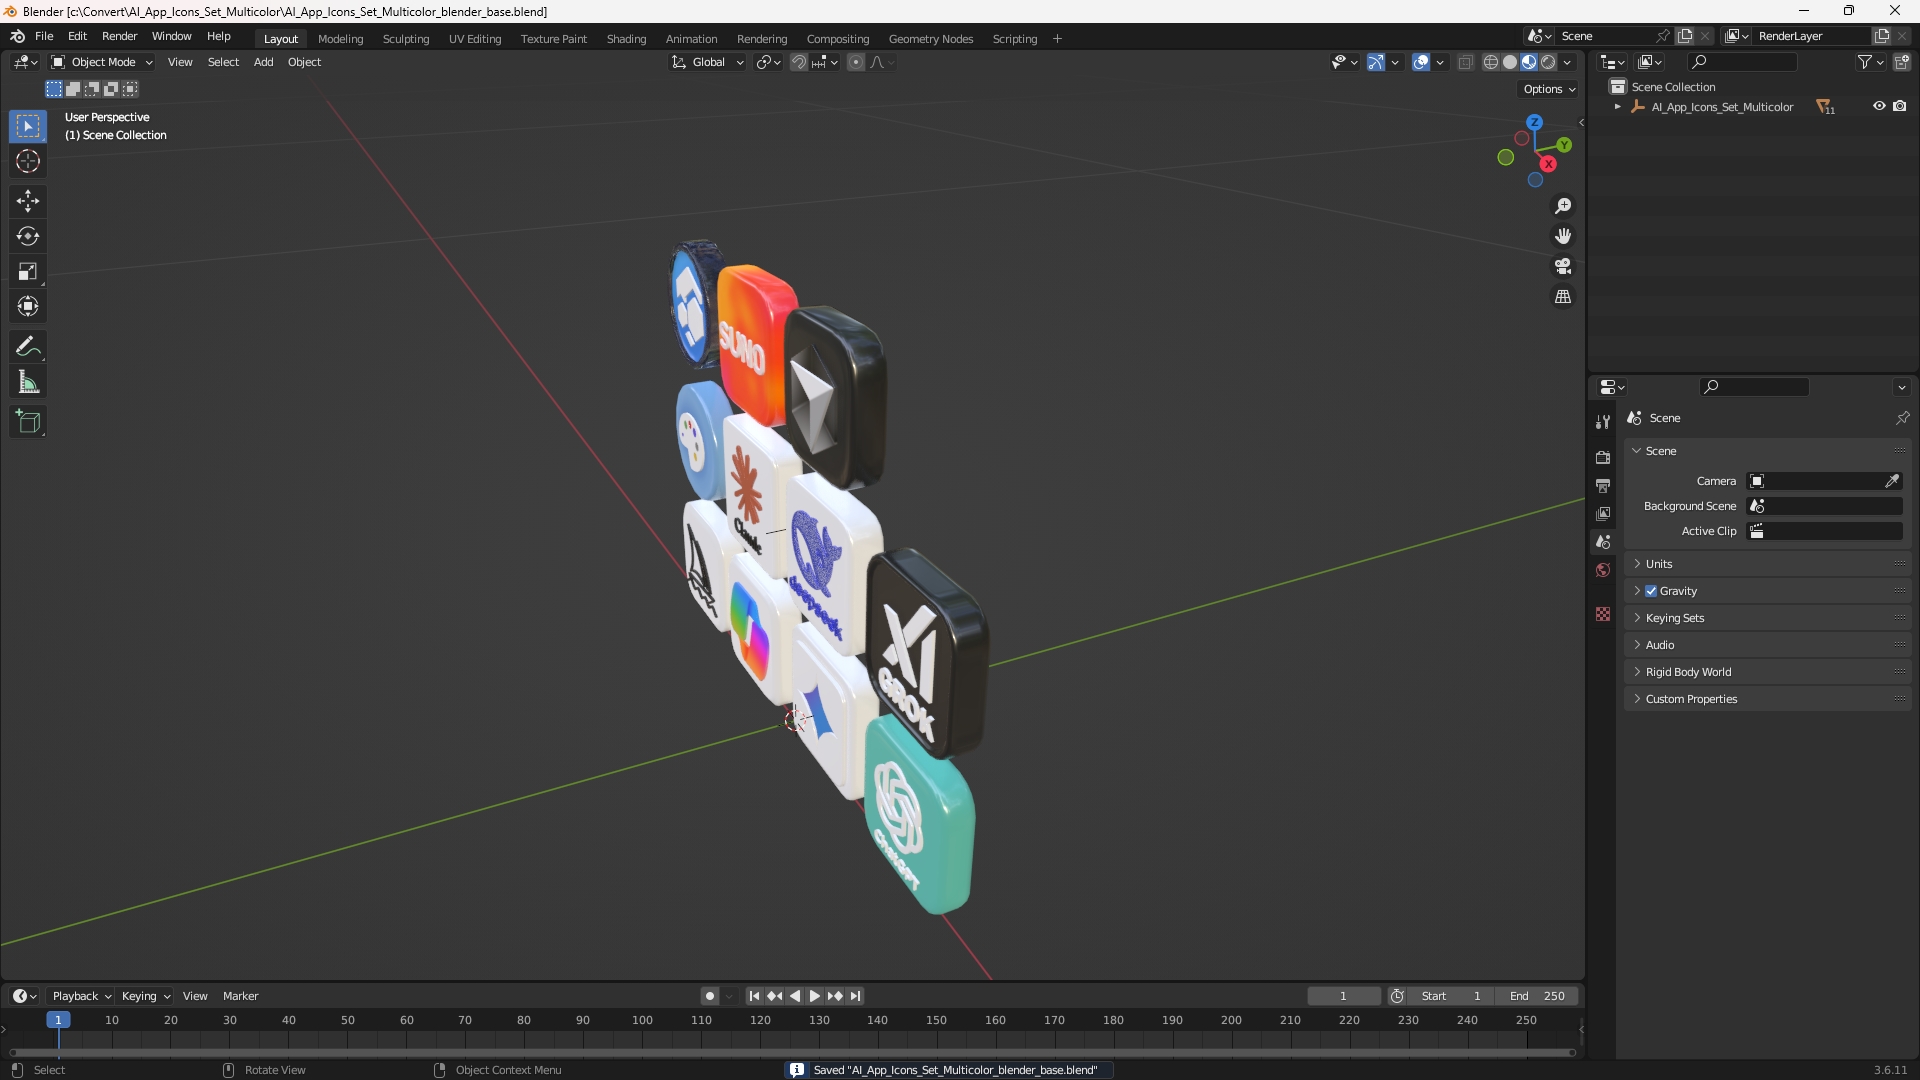Select the Add Cube tool
The height and width of the screenshot is (1080, 1920).
(x=28, y=422)
